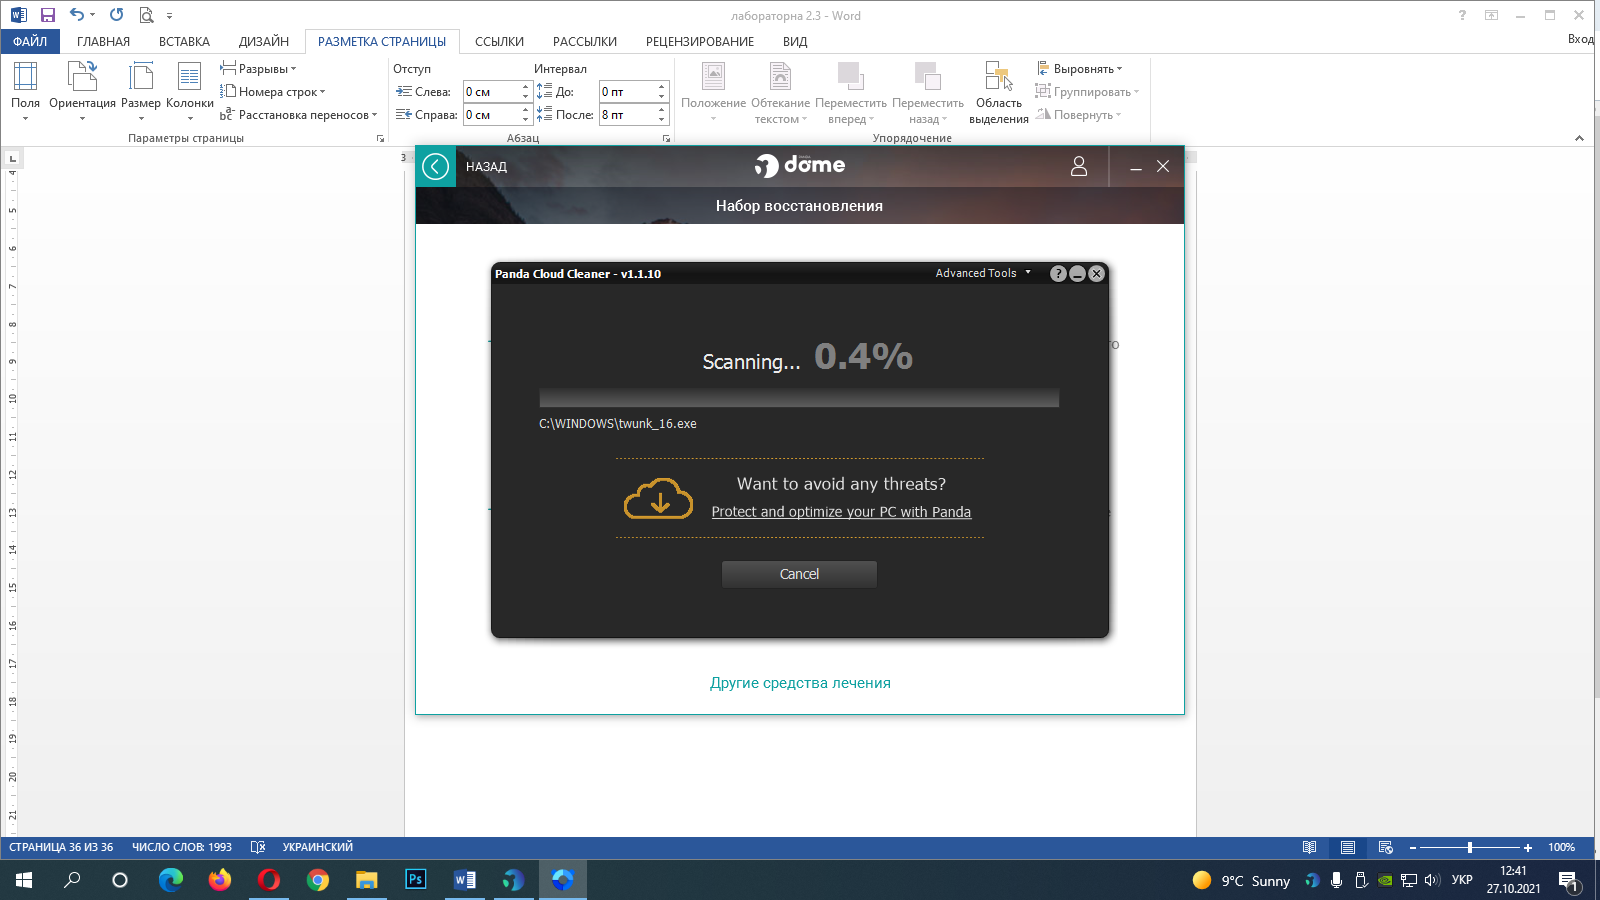1600x900 pixels.
Task: Launch Opera from the taskbar
Action: point(269,880)
